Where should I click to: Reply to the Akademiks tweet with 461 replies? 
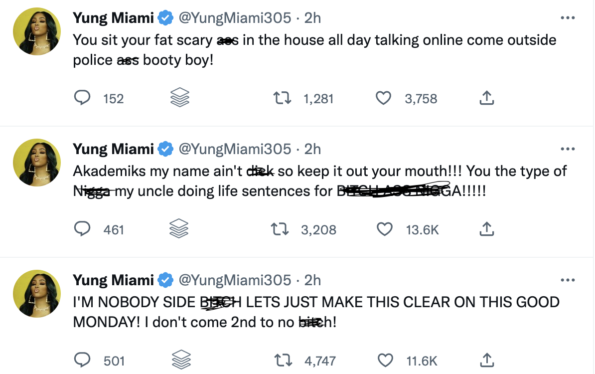coord(82,229)
